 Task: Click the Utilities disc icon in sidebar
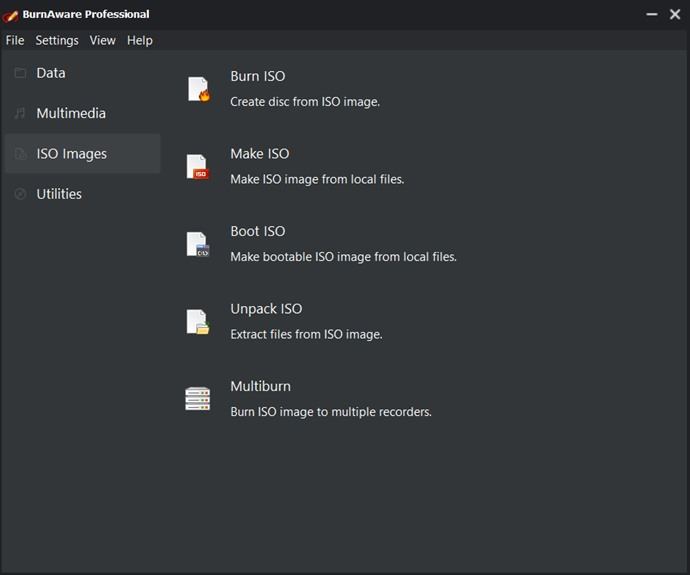point(20,194)
